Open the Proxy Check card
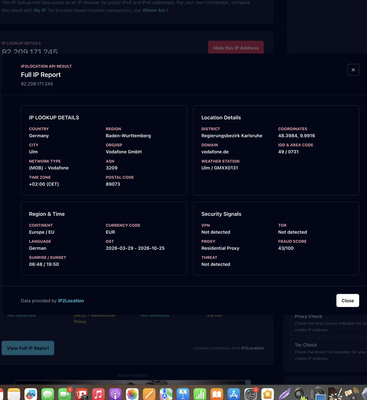367x400 pixels. tap(328, 323)
